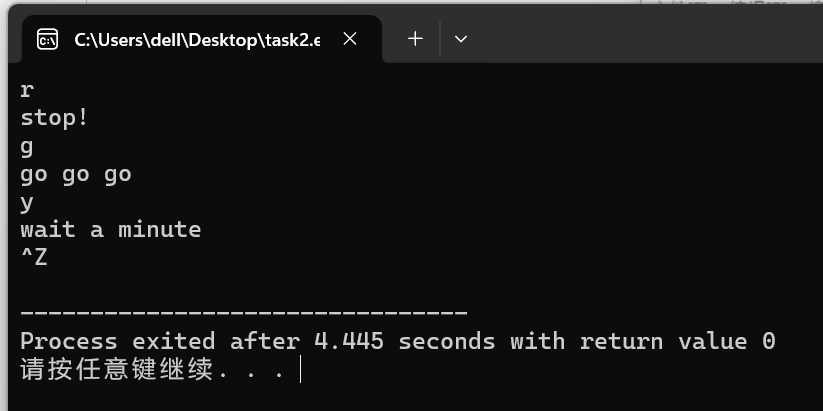Close the task2 terminal tab
The width and height of the screenshot is (823, 411).
(350, 39)
